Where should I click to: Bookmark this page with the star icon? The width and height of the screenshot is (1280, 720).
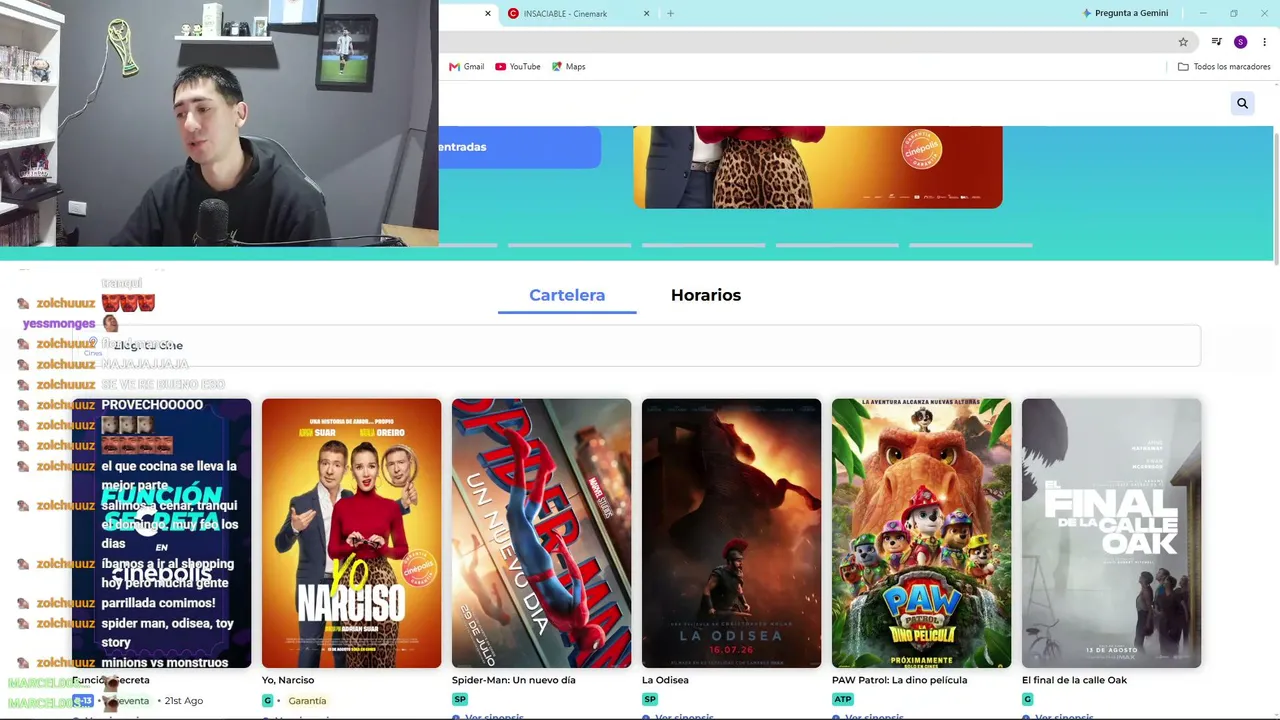(x=1183, y=42)
